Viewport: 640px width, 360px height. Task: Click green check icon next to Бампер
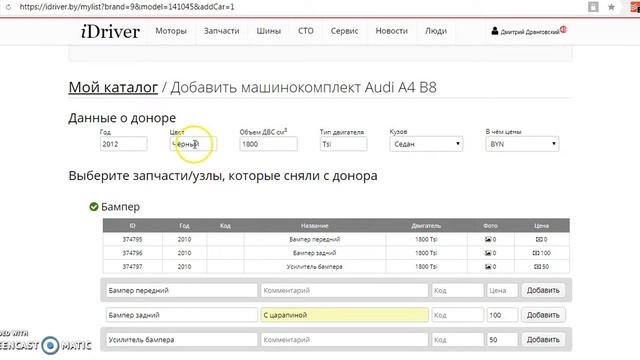pos(94,207)
